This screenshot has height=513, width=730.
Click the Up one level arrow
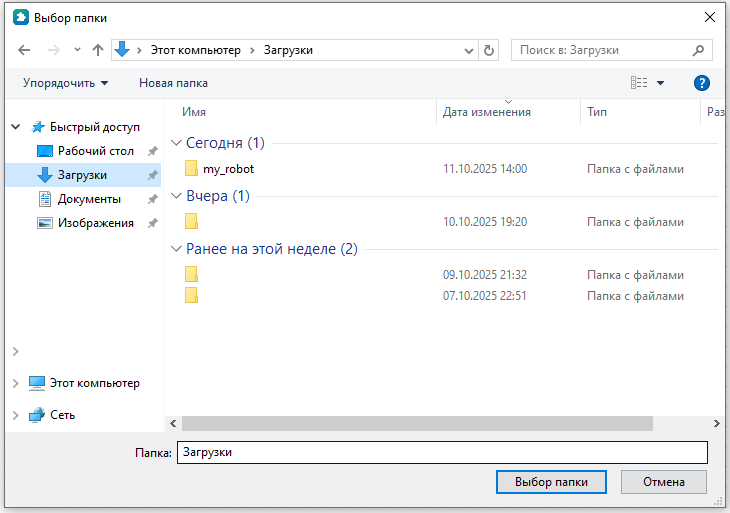click(98, 50)
